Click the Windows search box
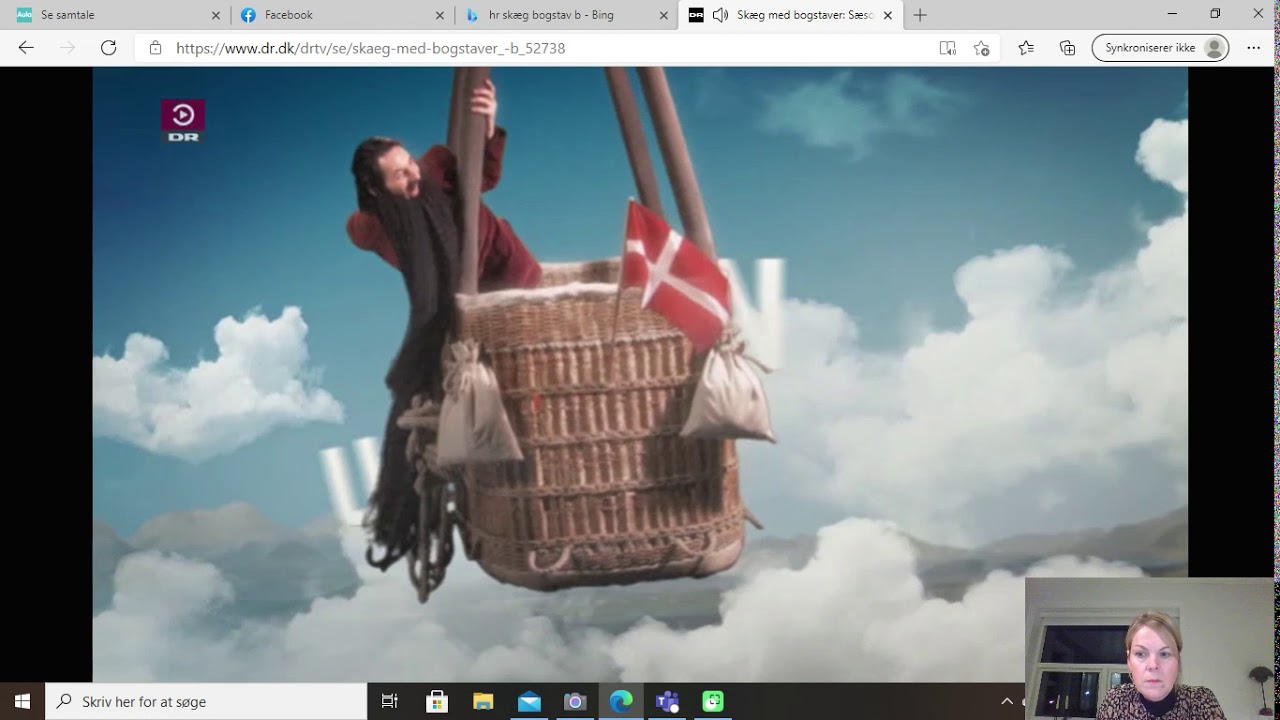Image resolution: width=1280 pixels, height=720 pixels. click(206, 701)
